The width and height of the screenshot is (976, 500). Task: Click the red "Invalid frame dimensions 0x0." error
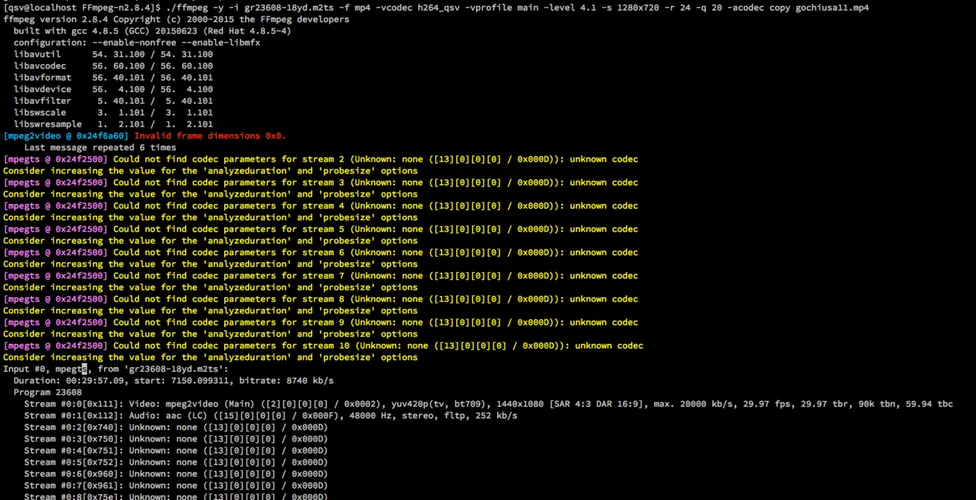(210, 136)
